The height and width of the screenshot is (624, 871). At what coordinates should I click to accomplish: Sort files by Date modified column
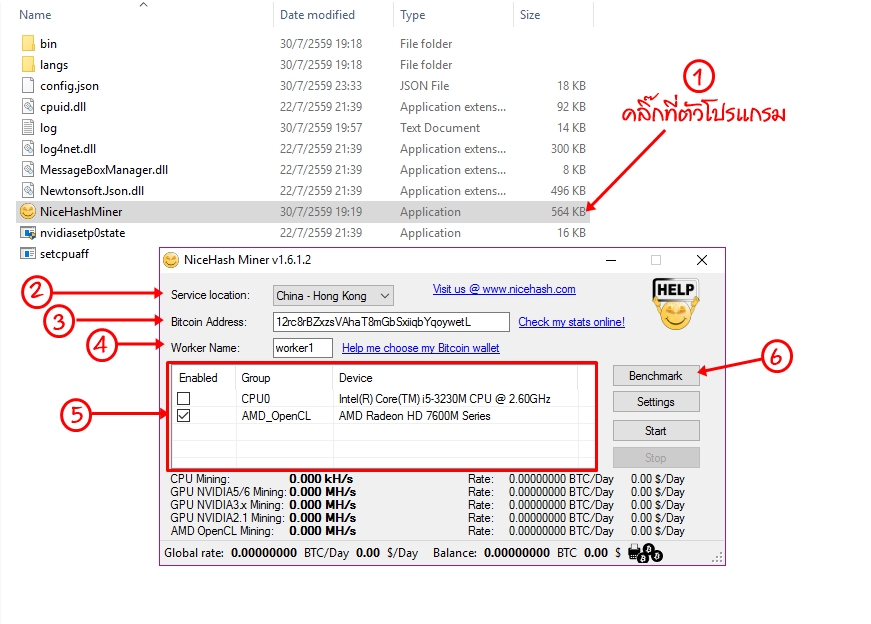click(317, 15)
